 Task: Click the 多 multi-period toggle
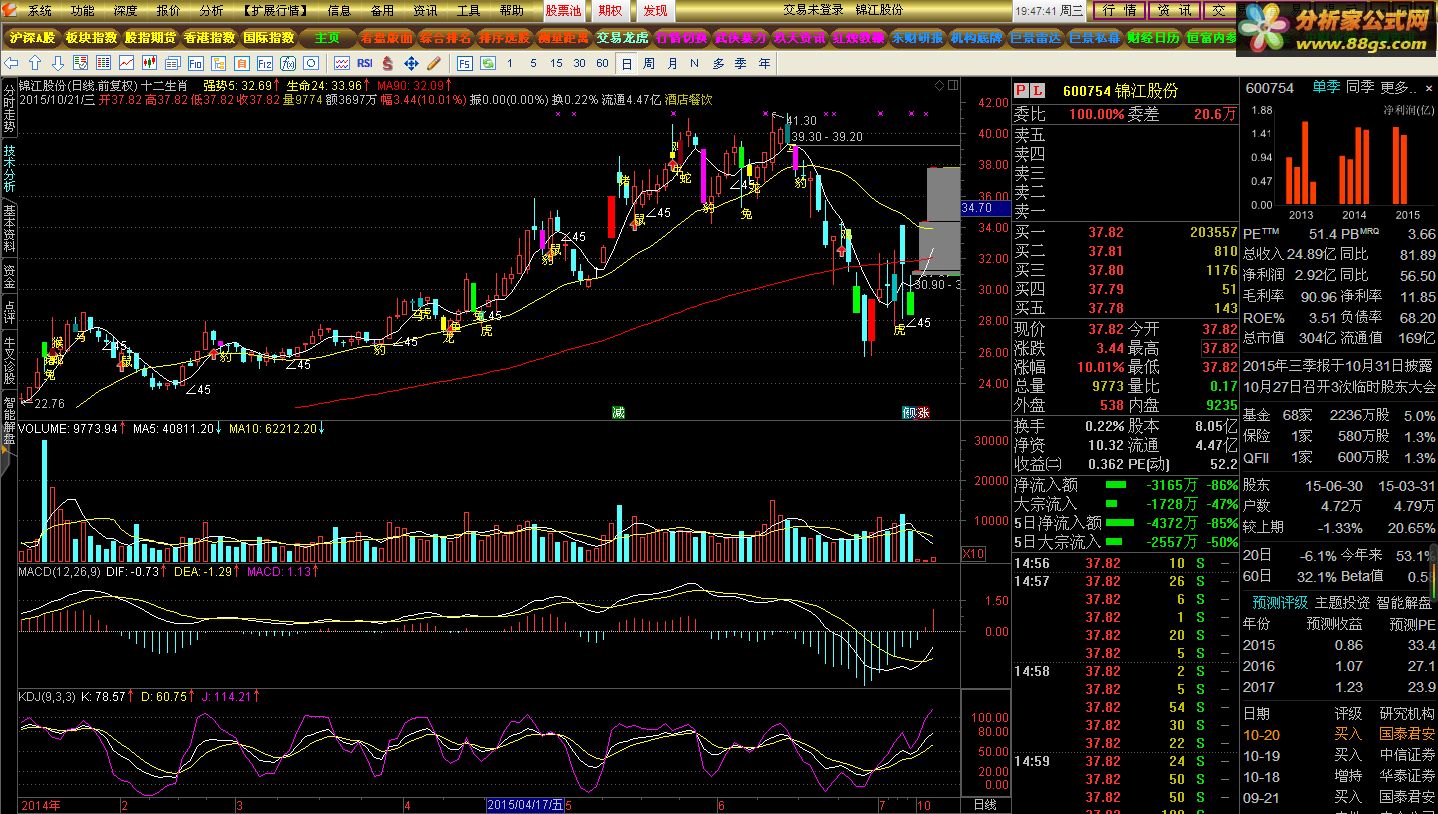718,63
